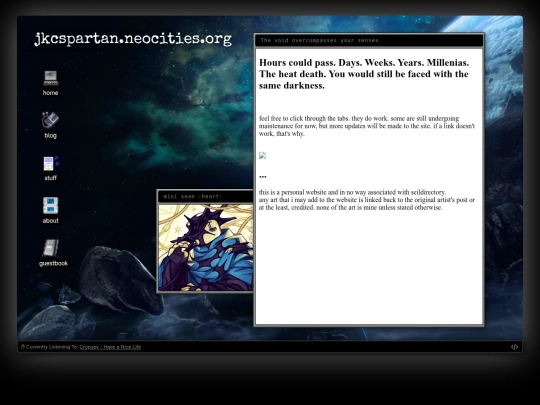Image resolution: width=540 pixels, height=405 pixels.
Task: Click the jkcspartan.neocities.org site title
Action: pyautogui.click(x=133, y=39)
